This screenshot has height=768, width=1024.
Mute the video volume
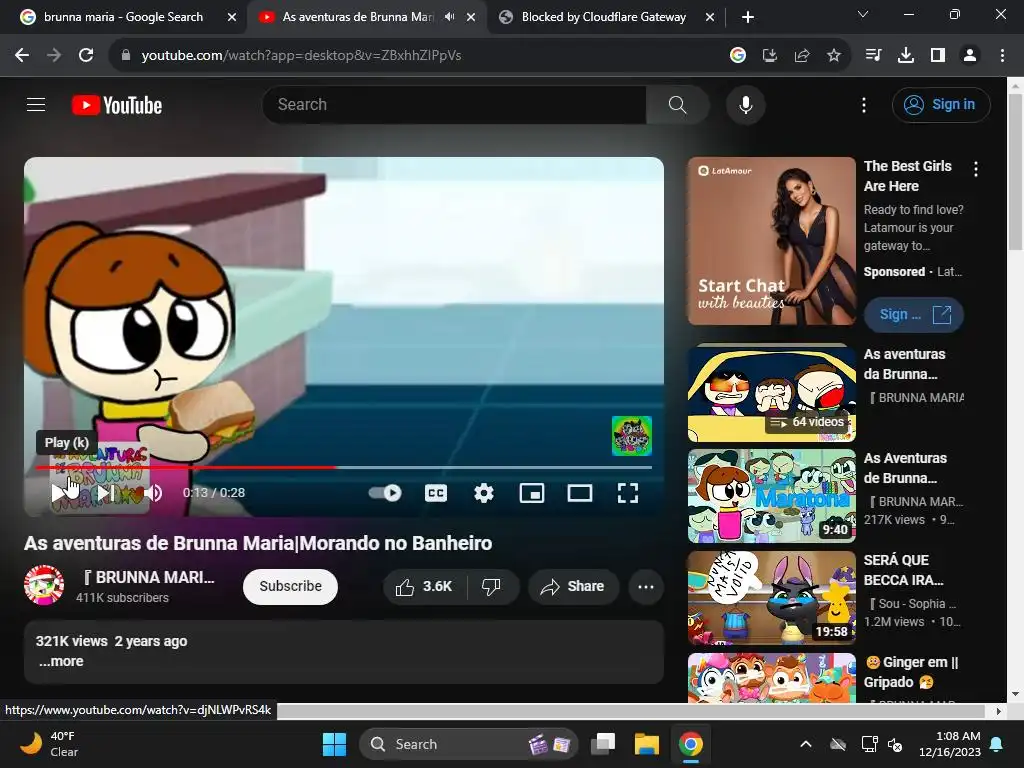click(x=153, y=493)
